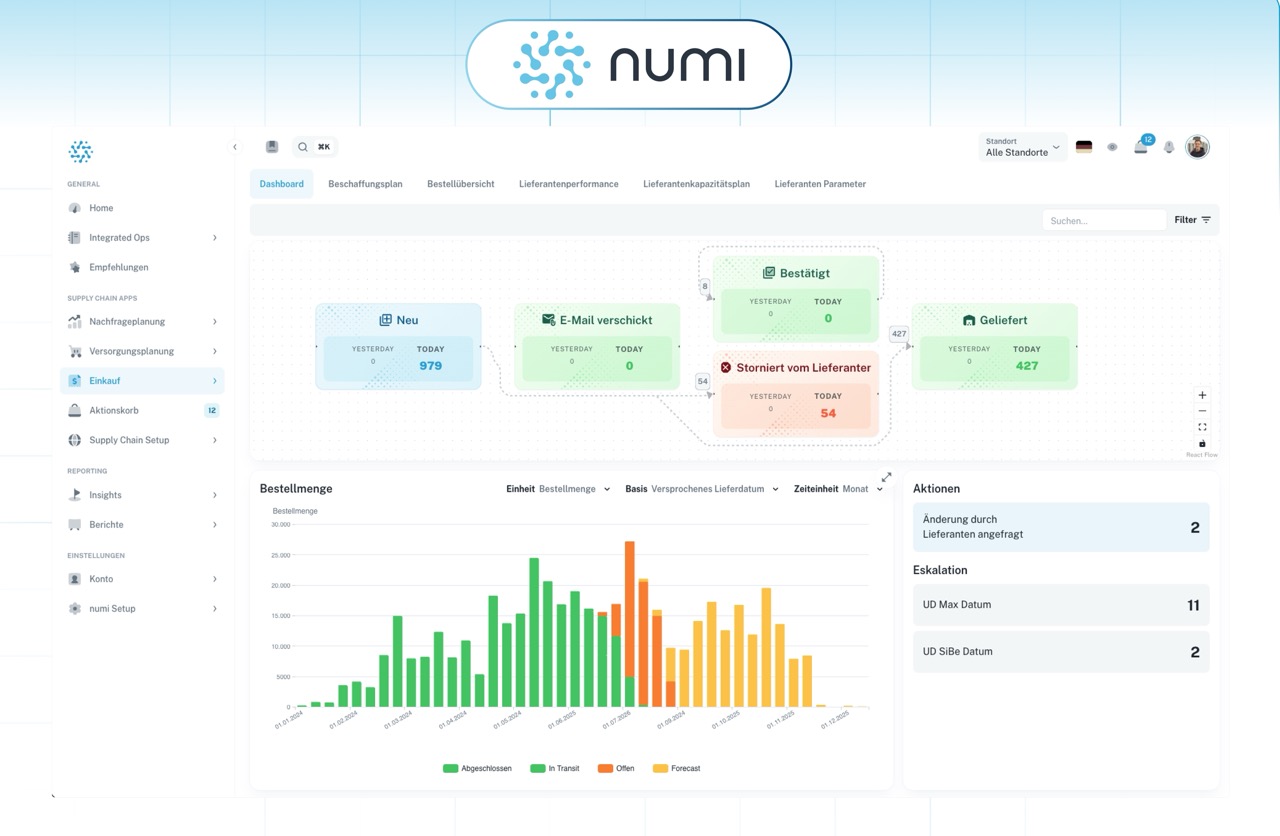Expand Berichte submenu chevron

click(215, 524)
